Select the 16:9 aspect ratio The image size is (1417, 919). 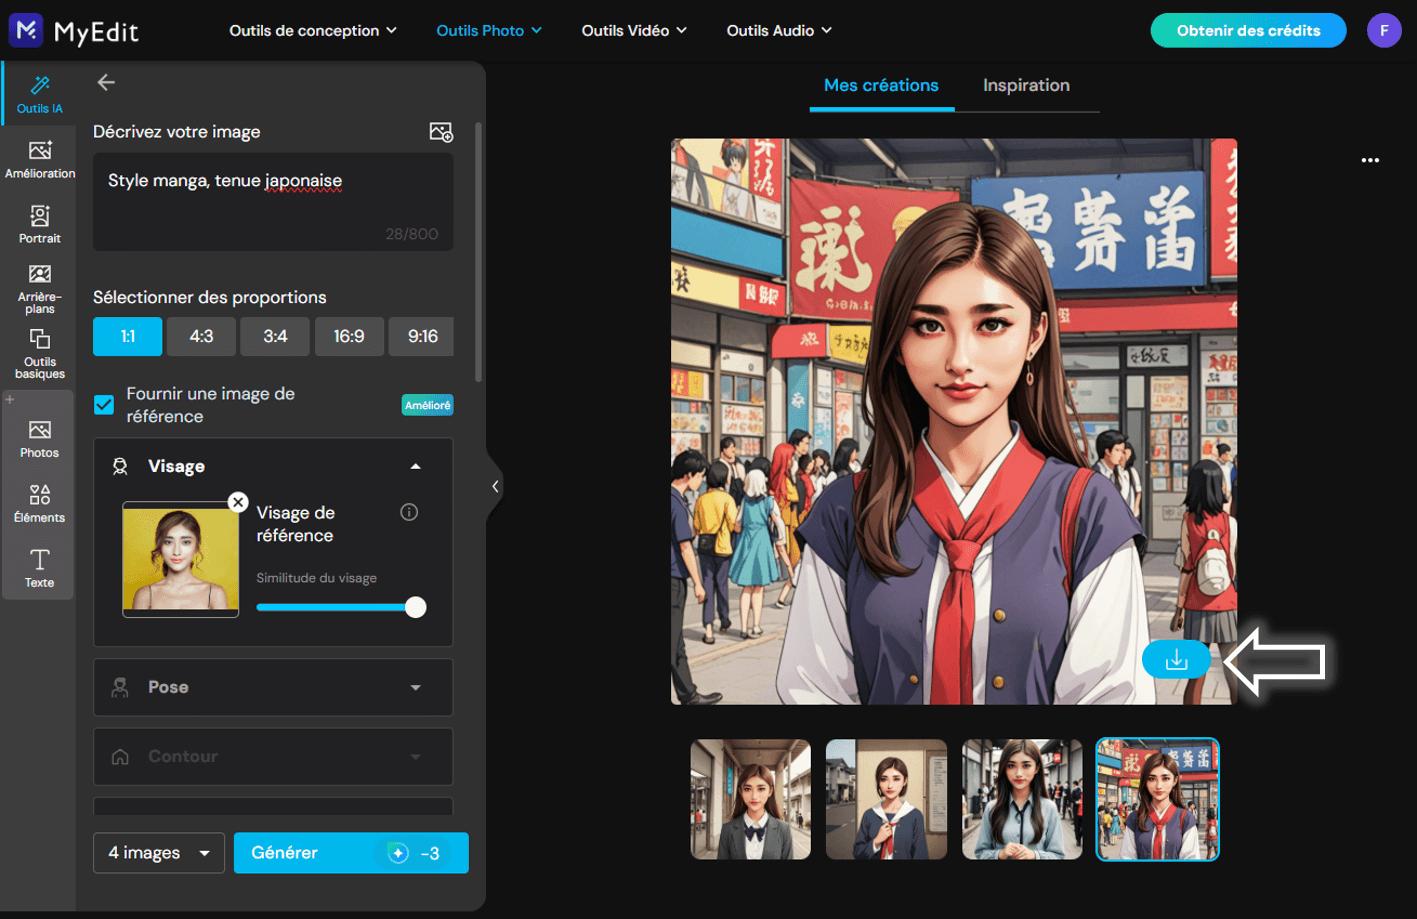click(x=349, y=336)
